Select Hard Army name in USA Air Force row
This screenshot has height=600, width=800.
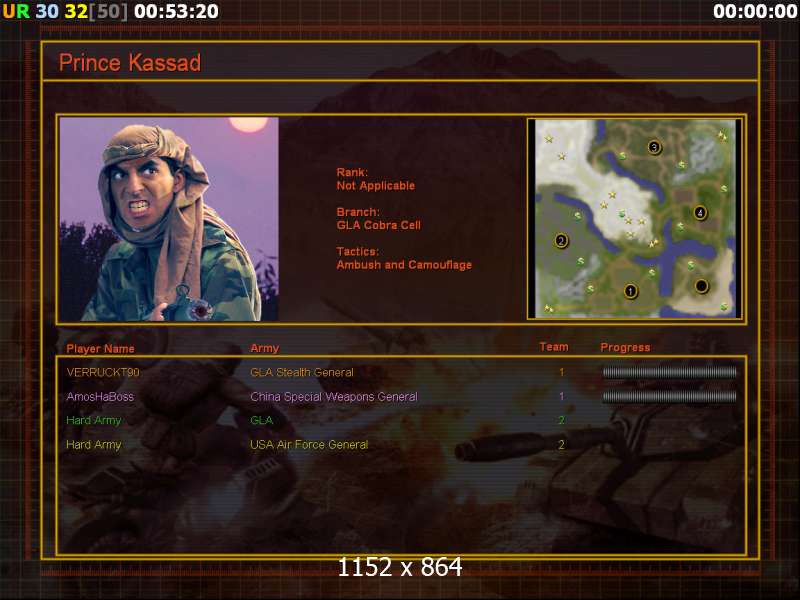tap(93, 445)
